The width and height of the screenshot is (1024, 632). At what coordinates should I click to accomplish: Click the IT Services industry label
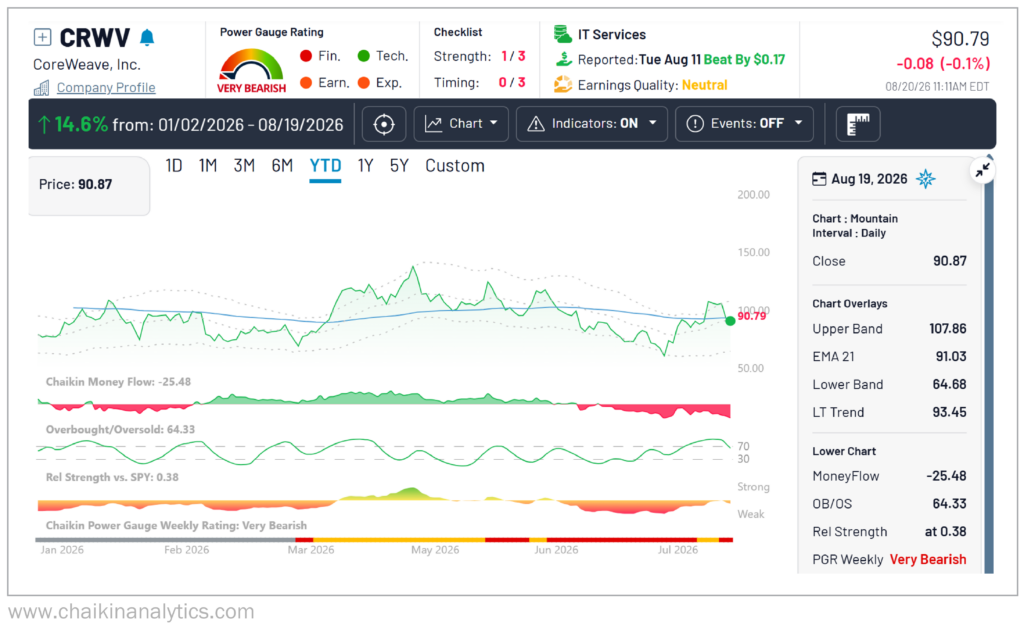612,35
